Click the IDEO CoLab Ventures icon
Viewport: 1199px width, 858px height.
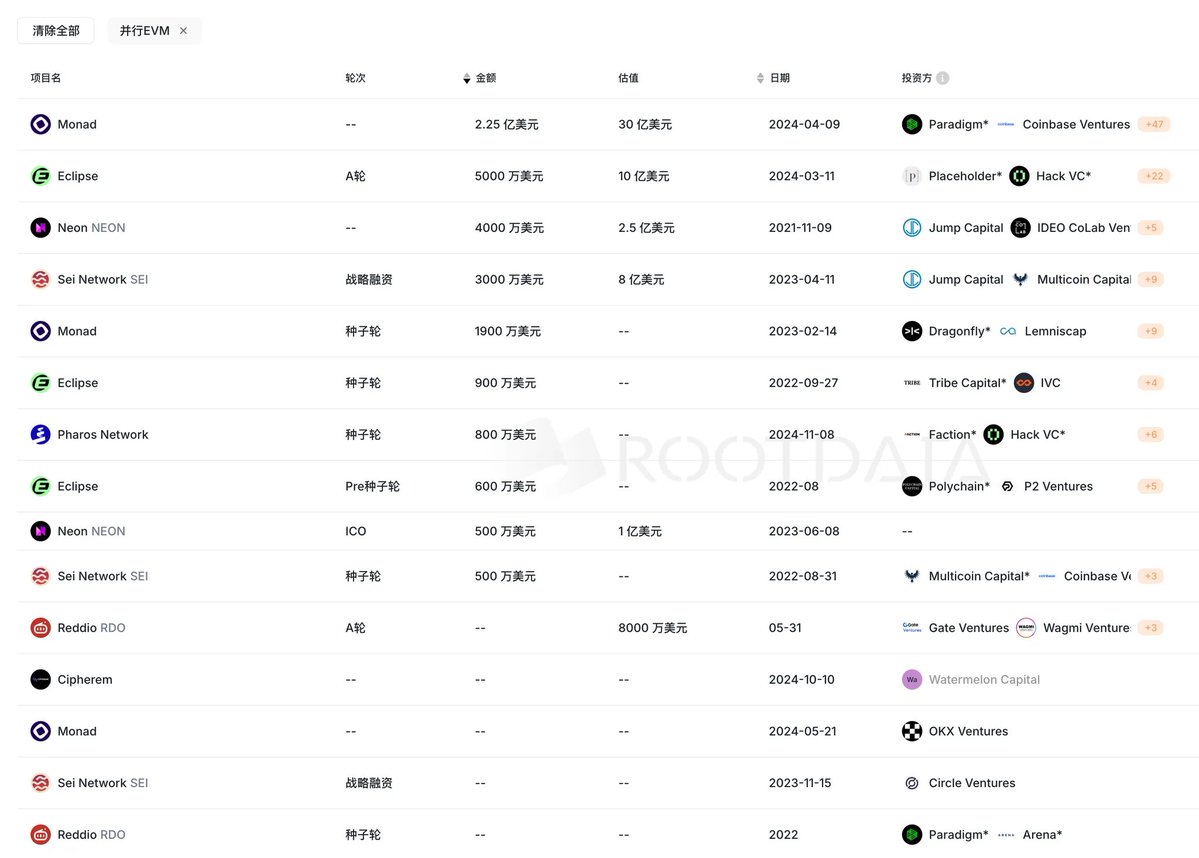pyautogui.click(x=1020, y=228)
